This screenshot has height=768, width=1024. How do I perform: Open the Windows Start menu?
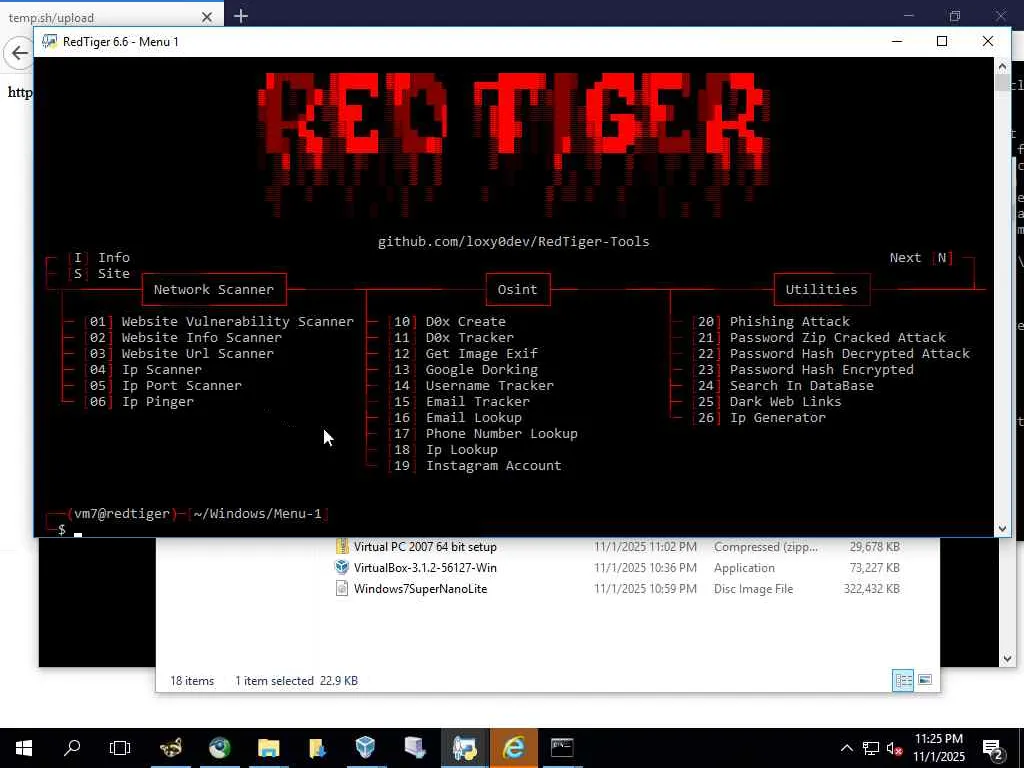click(x=24, y=748)
